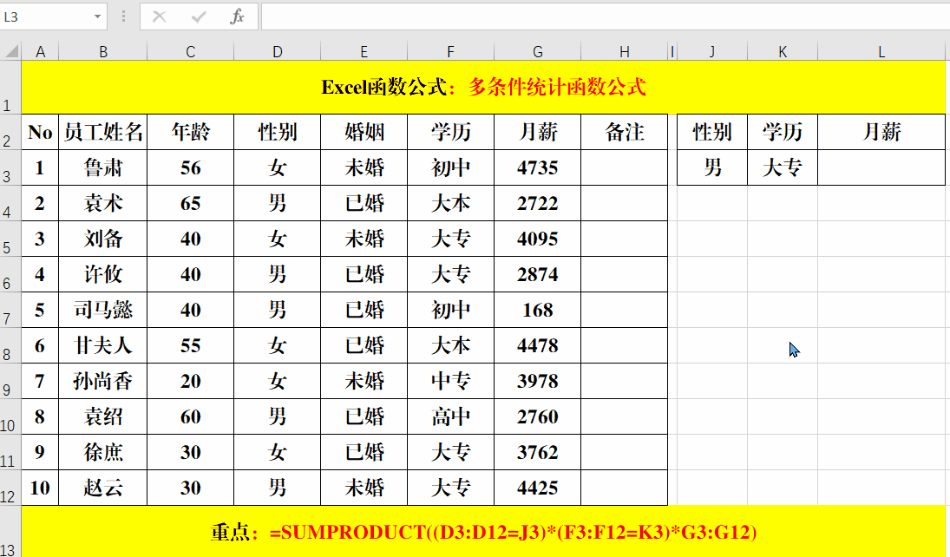Click name cell '甘夫人'
This screenshot has width=950, height=557.
(x=103, y=345)
